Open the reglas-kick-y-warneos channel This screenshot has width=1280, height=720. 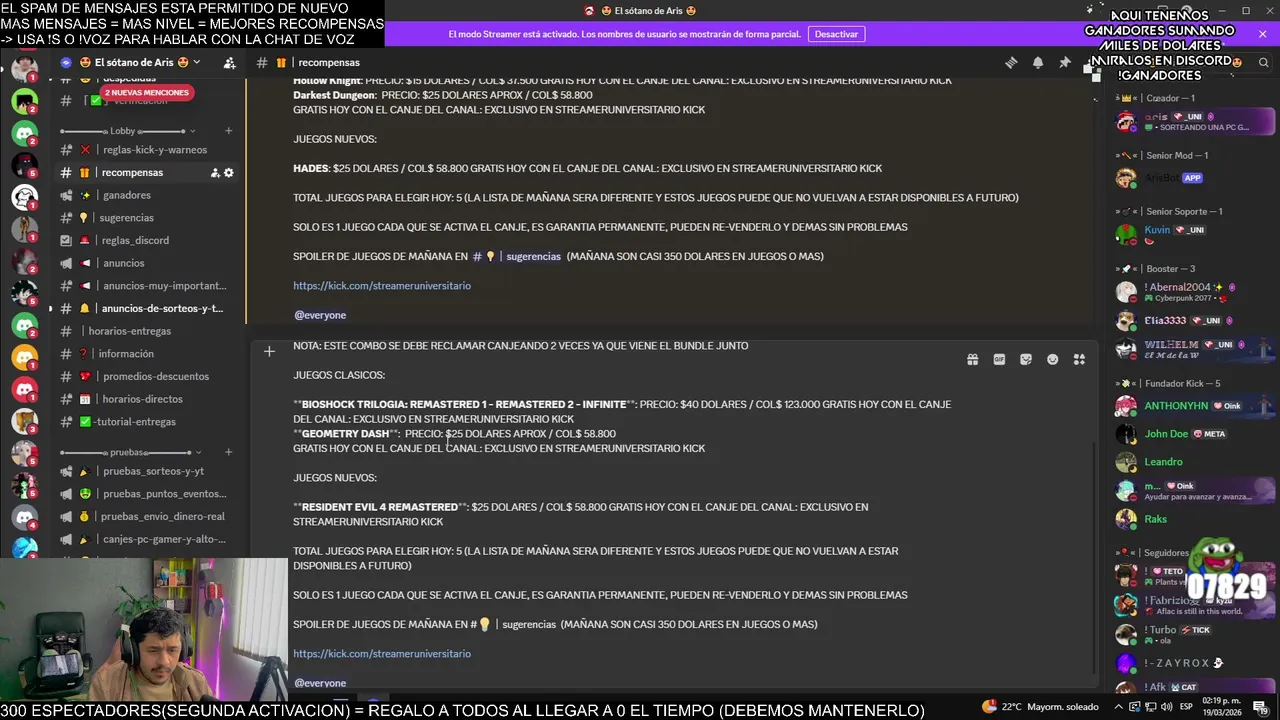point(145,150)
